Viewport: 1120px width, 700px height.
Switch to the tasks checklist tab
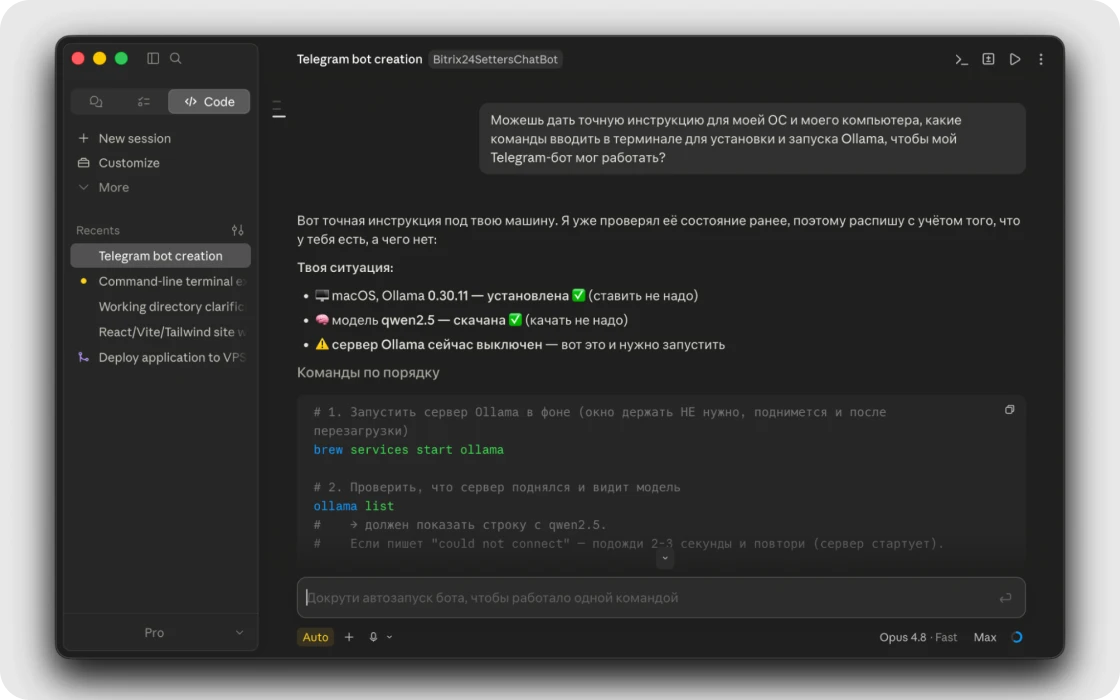(x=144, y=101)
